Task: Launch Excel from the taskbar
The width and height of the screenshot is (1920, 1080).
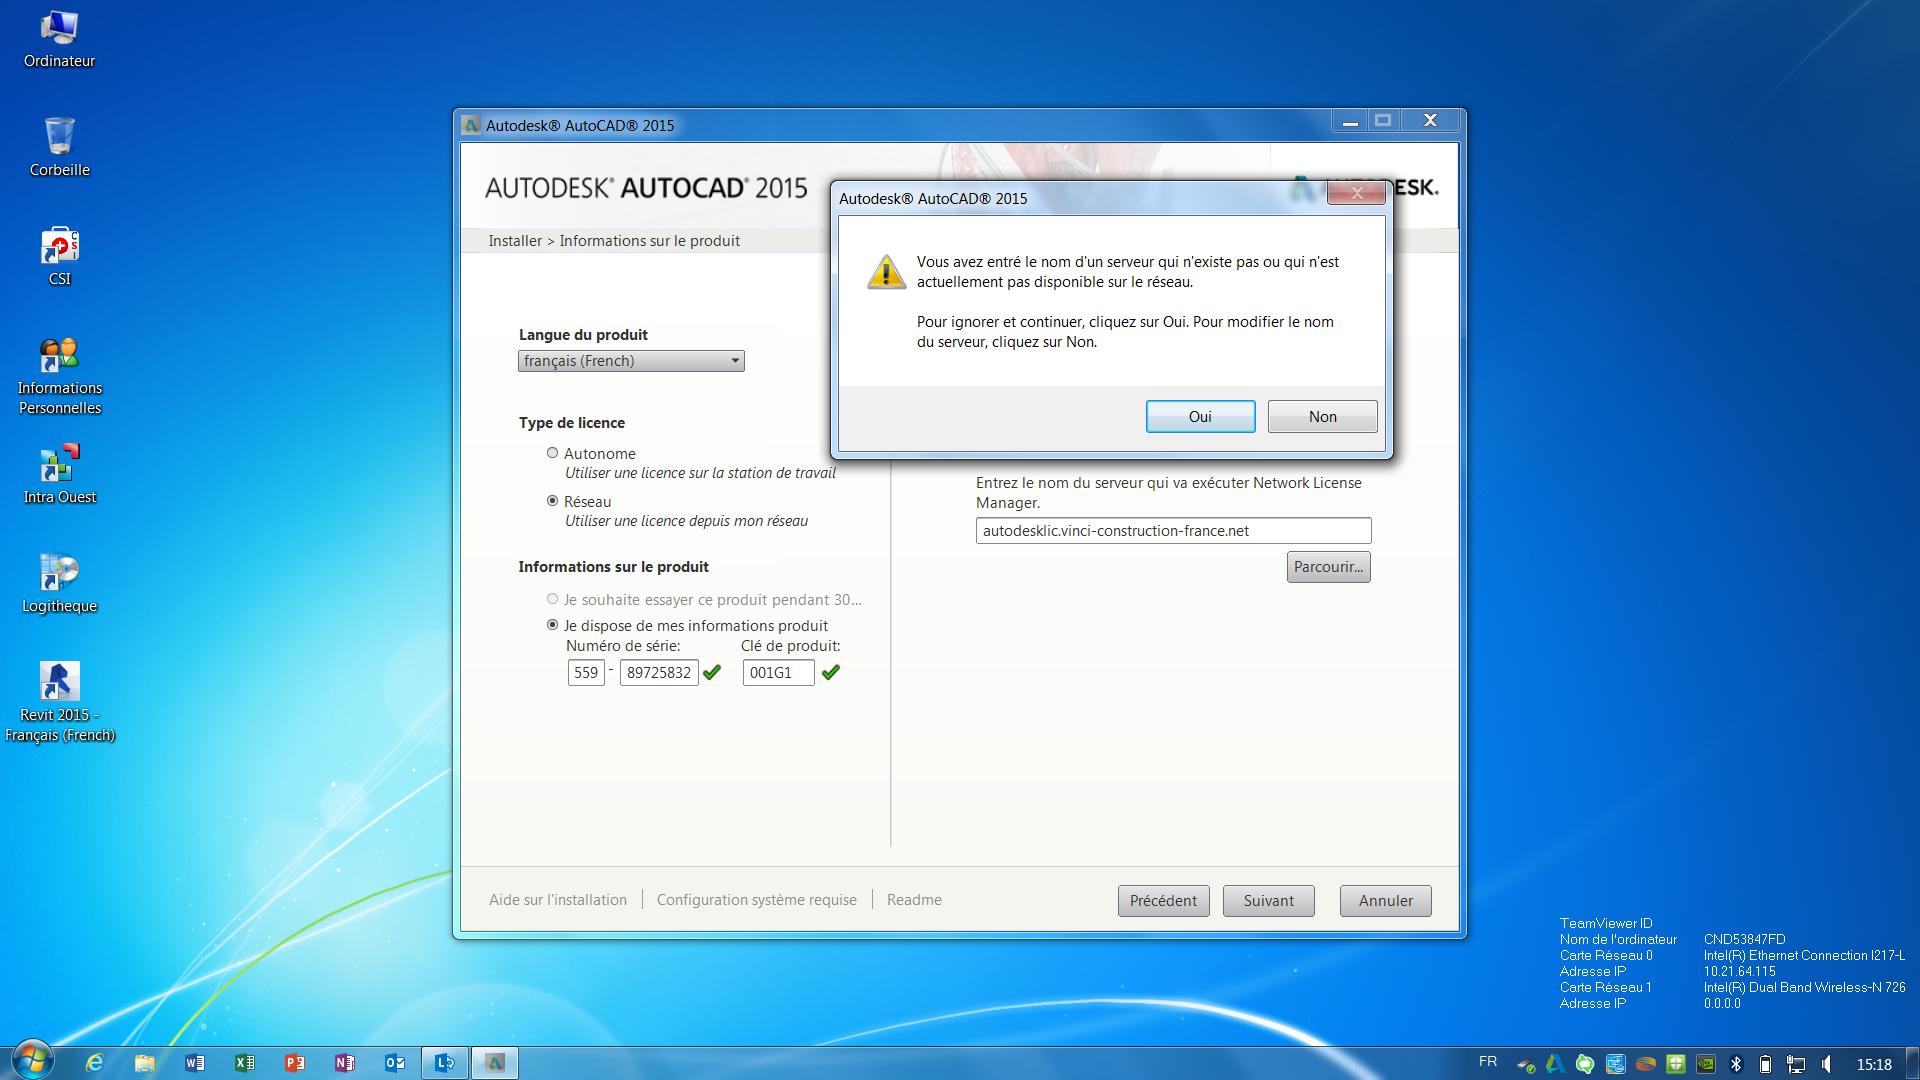Action: click(x=245, y=1063)
